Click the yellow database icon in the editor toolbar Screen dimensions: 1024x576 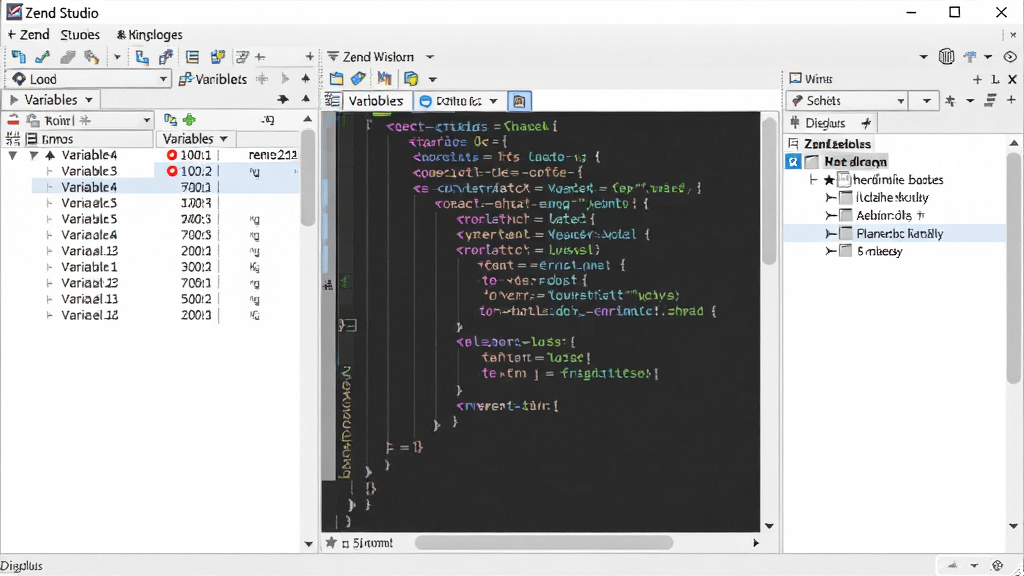click(411, 79)
